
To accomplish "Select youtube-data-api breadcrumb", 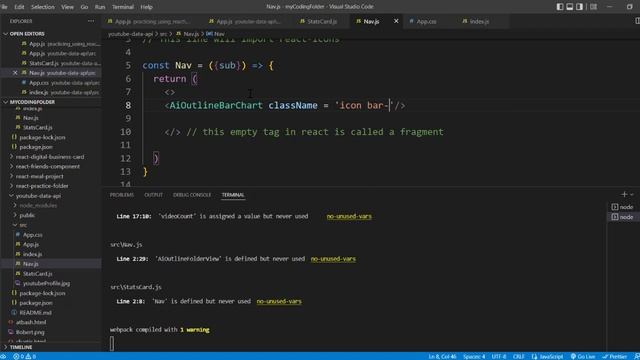I will click(131, 34).
